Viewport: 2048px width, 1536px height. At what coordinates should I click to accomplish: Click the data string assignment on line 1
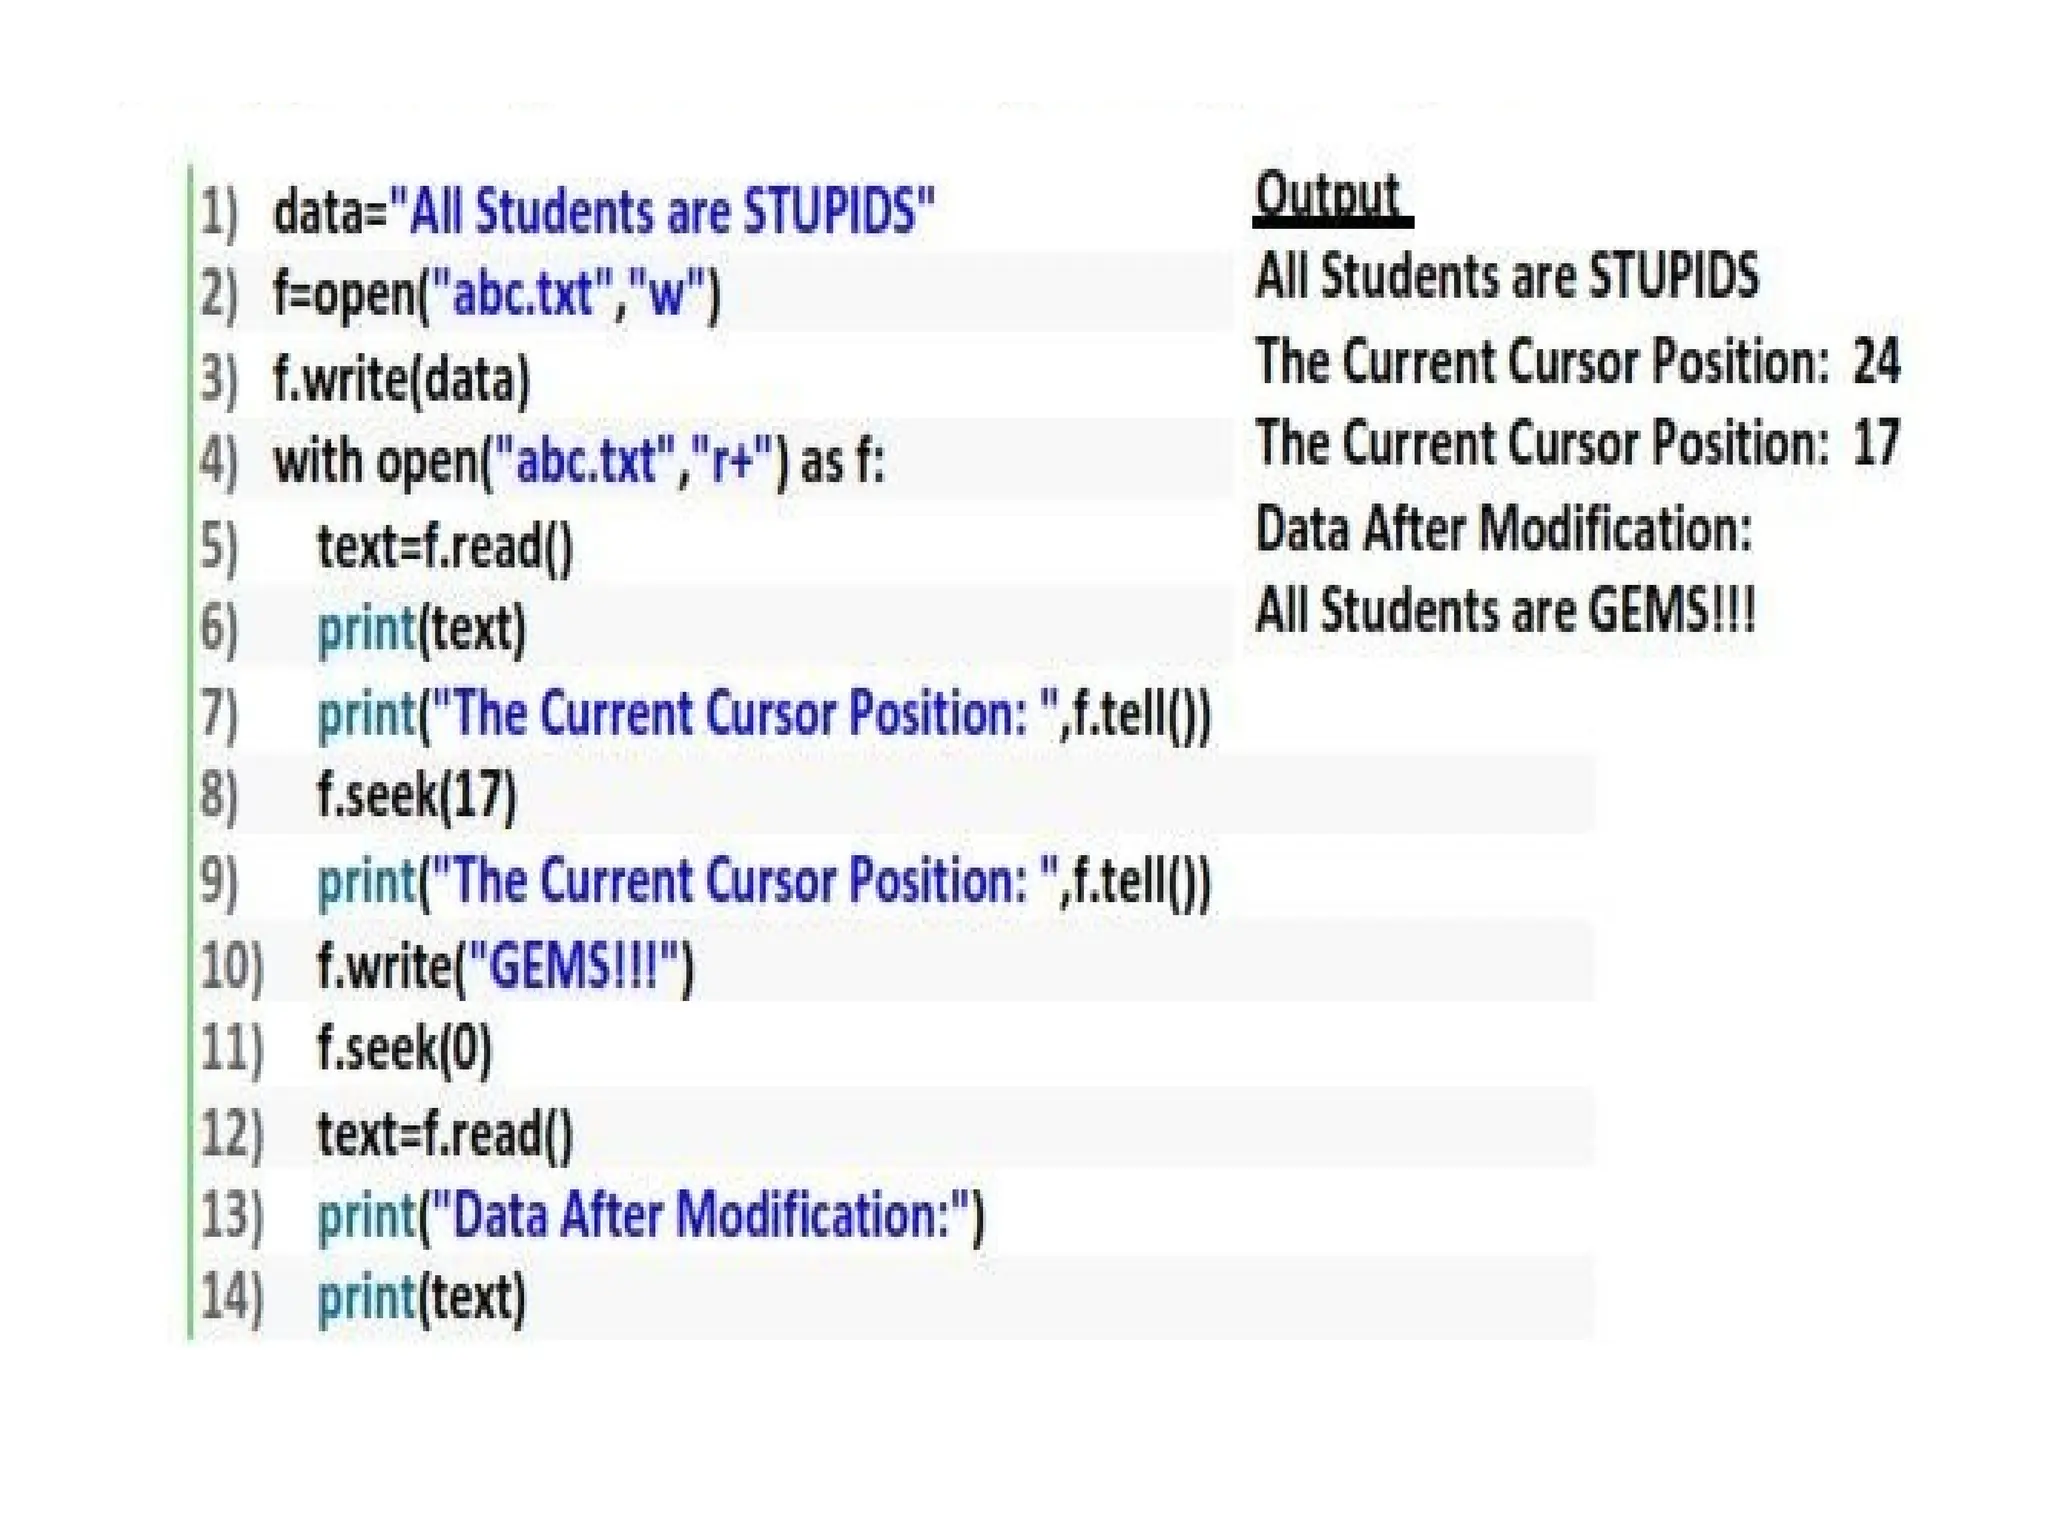(x=603, y=212)
